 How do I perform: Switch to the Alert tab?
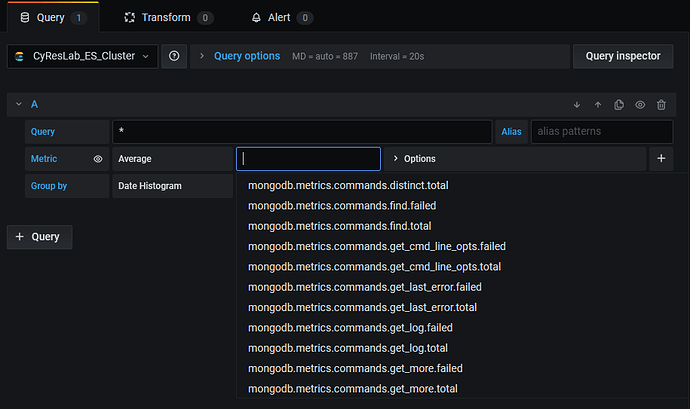tap(281, 17)
